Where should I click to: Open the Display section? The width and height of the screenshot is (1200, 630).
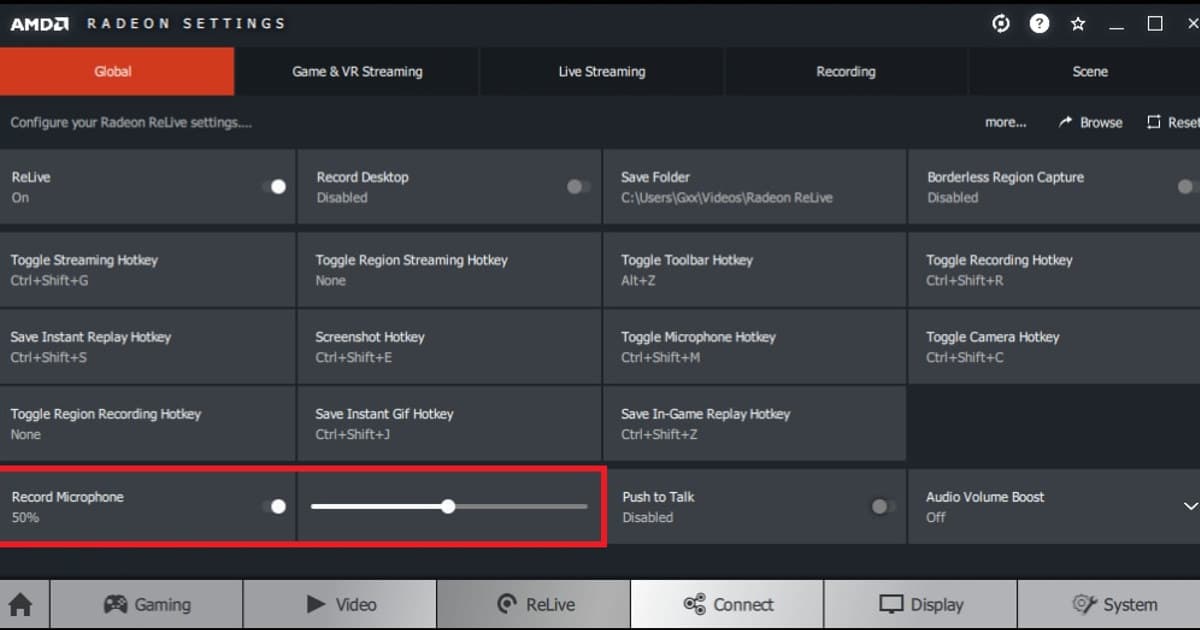click(x=921, y=605)
